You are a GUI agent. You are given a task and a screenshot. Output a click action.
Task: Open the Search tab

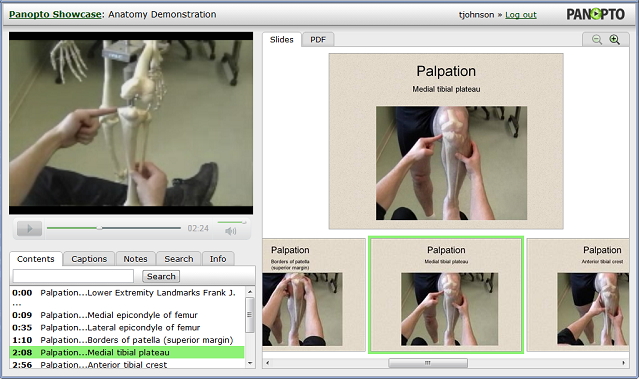(x=178, y=259)
